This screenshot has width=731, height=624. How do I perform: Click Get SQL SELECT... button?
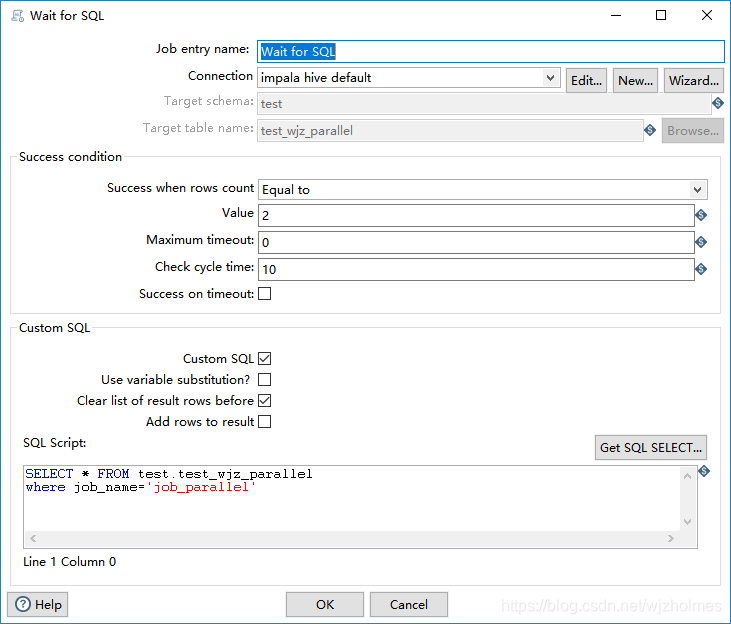[x=650, y=448]
